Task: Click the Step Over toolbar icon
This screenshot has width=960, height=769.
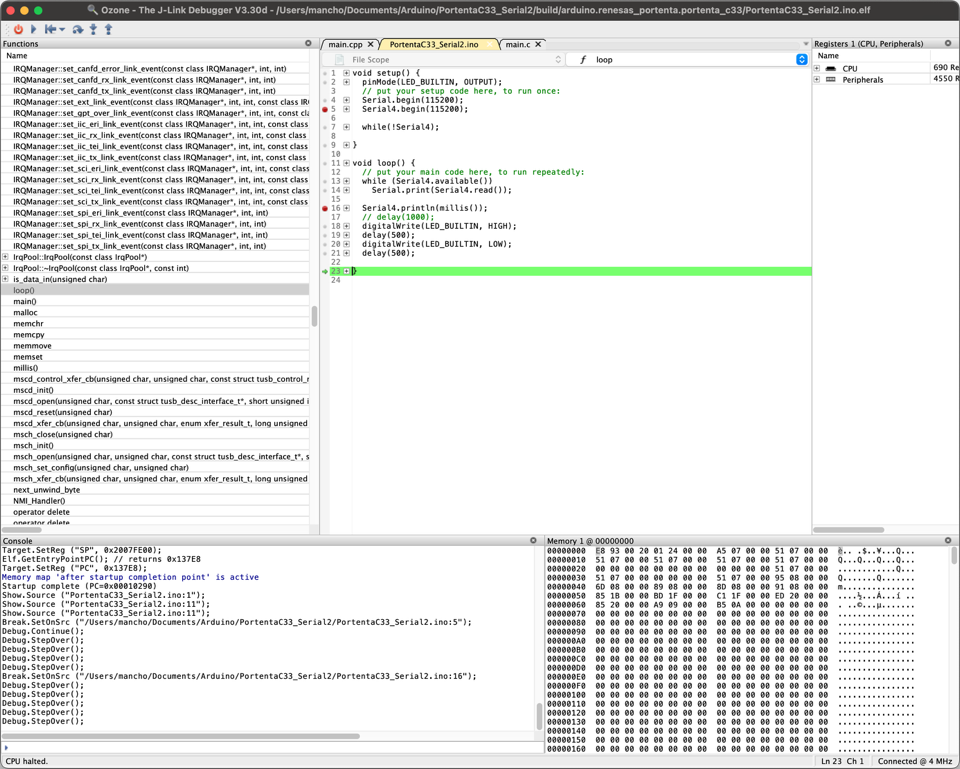Action: click(x=78, y=29)
